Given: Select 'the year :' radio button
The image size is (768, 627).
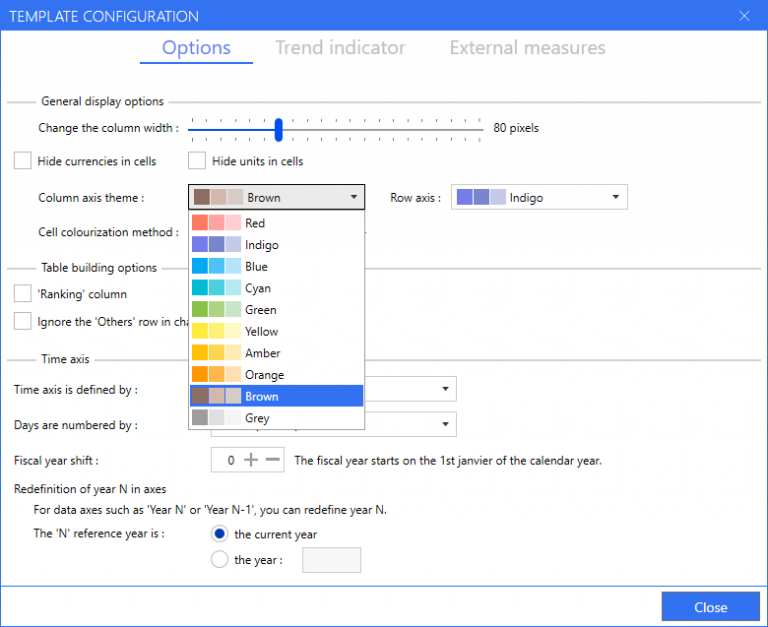Looking at the screenshot, I should click(x=219, y=559).
